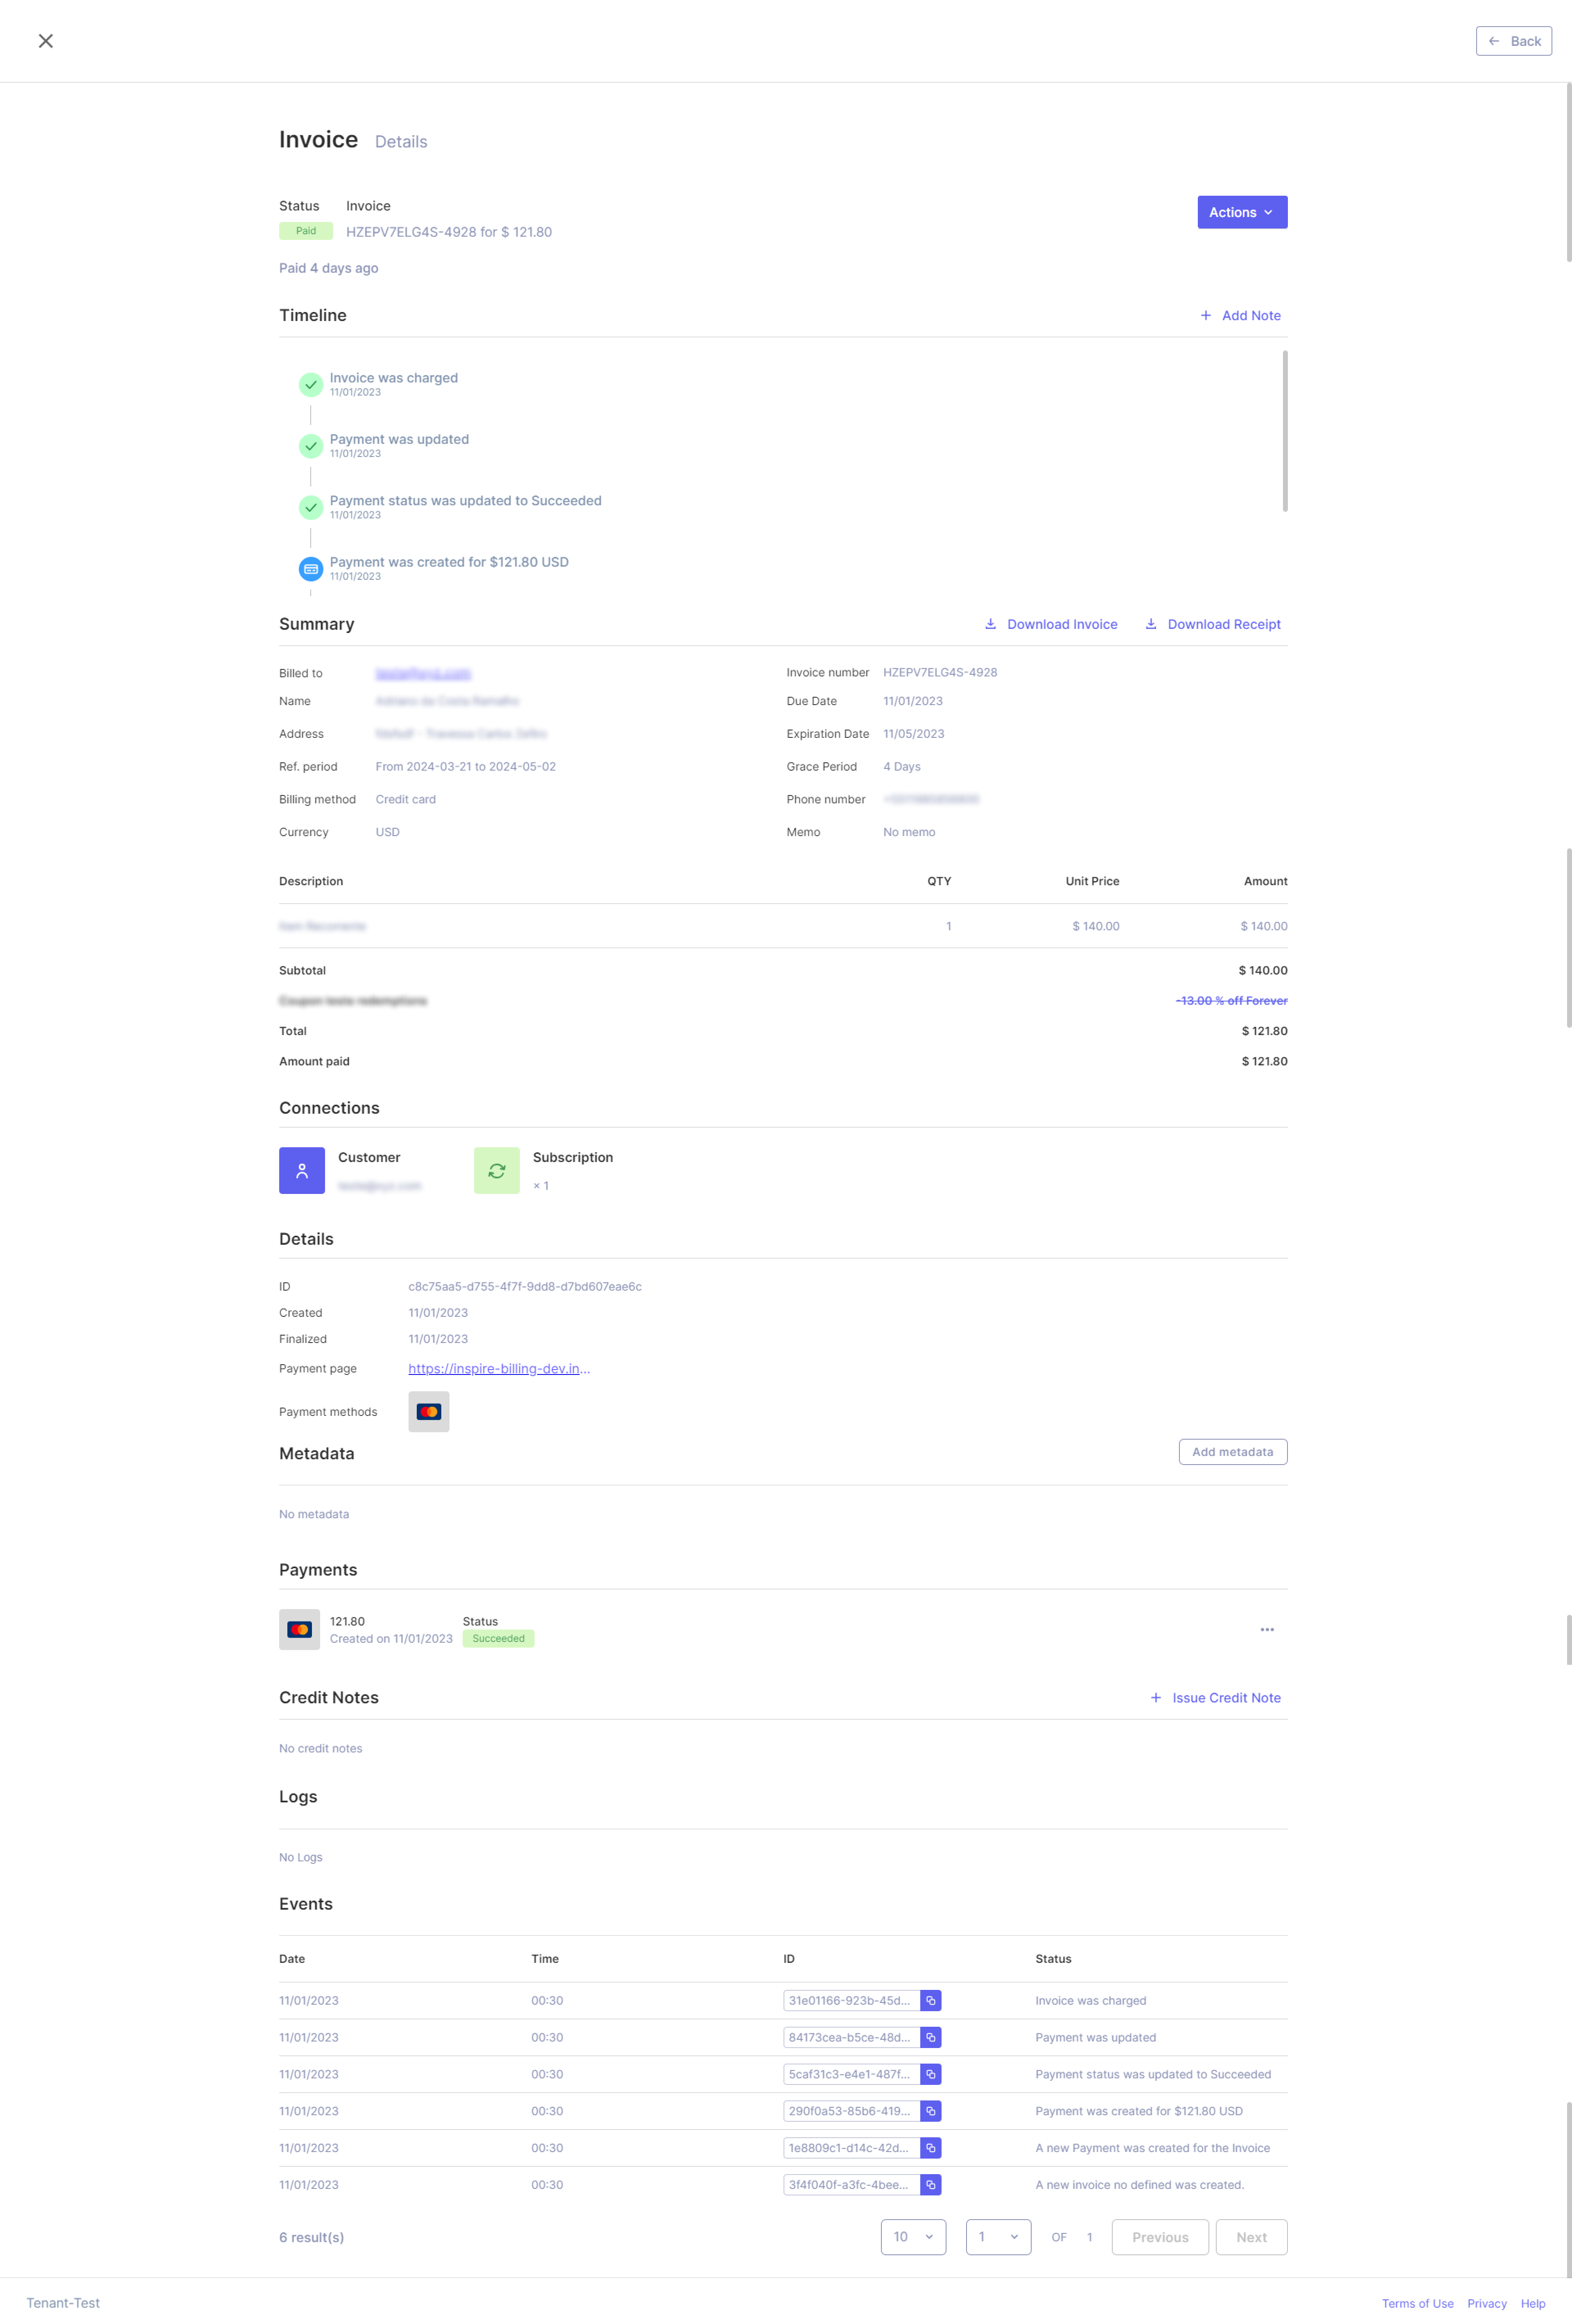Viewport: 1572px width, 2324px height.
Task: Copy event ID 5caf31c3-e4e1-487f
Action: pos(931,2074)
